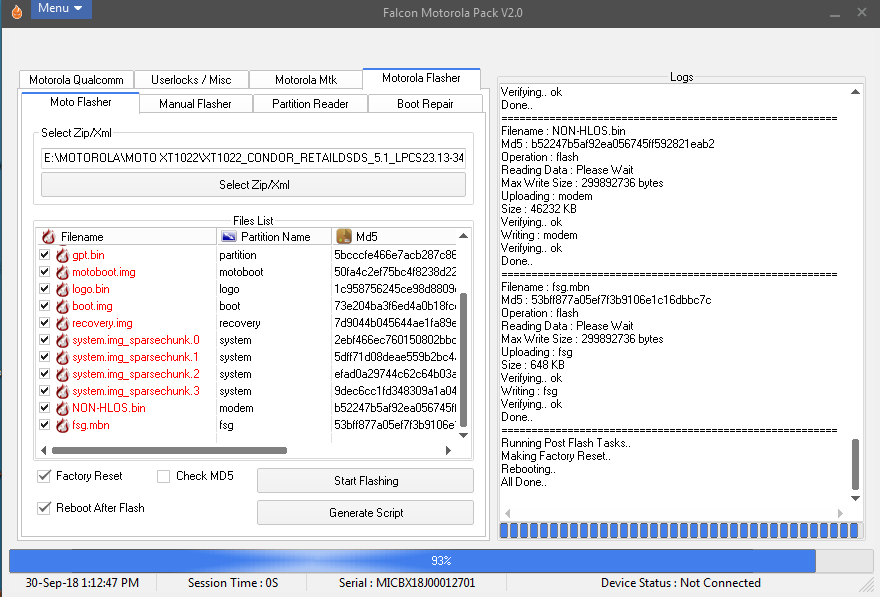Click the window close X button

point(862,12)
